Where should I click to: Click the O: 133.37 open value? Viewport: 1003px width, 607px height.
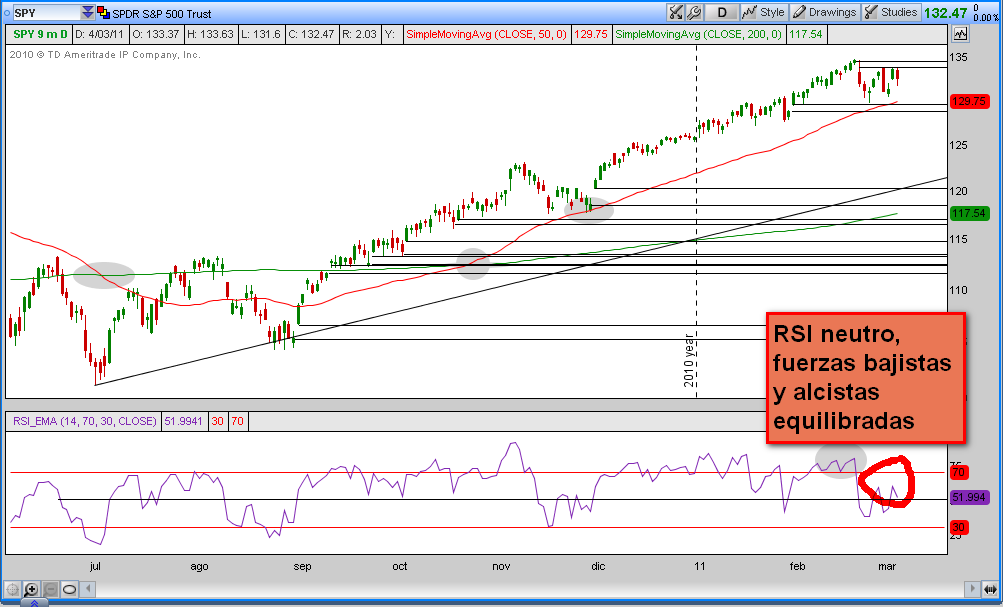pyautogui.click(x=155, y=34)
